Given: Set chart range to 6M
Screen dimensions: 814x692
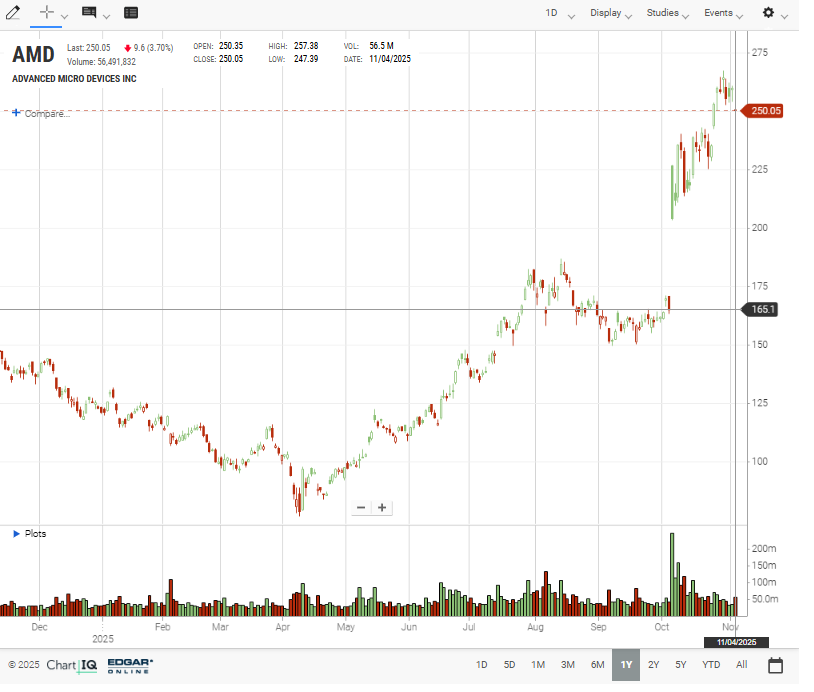Looking at the screenshot, I should point(597,665).
